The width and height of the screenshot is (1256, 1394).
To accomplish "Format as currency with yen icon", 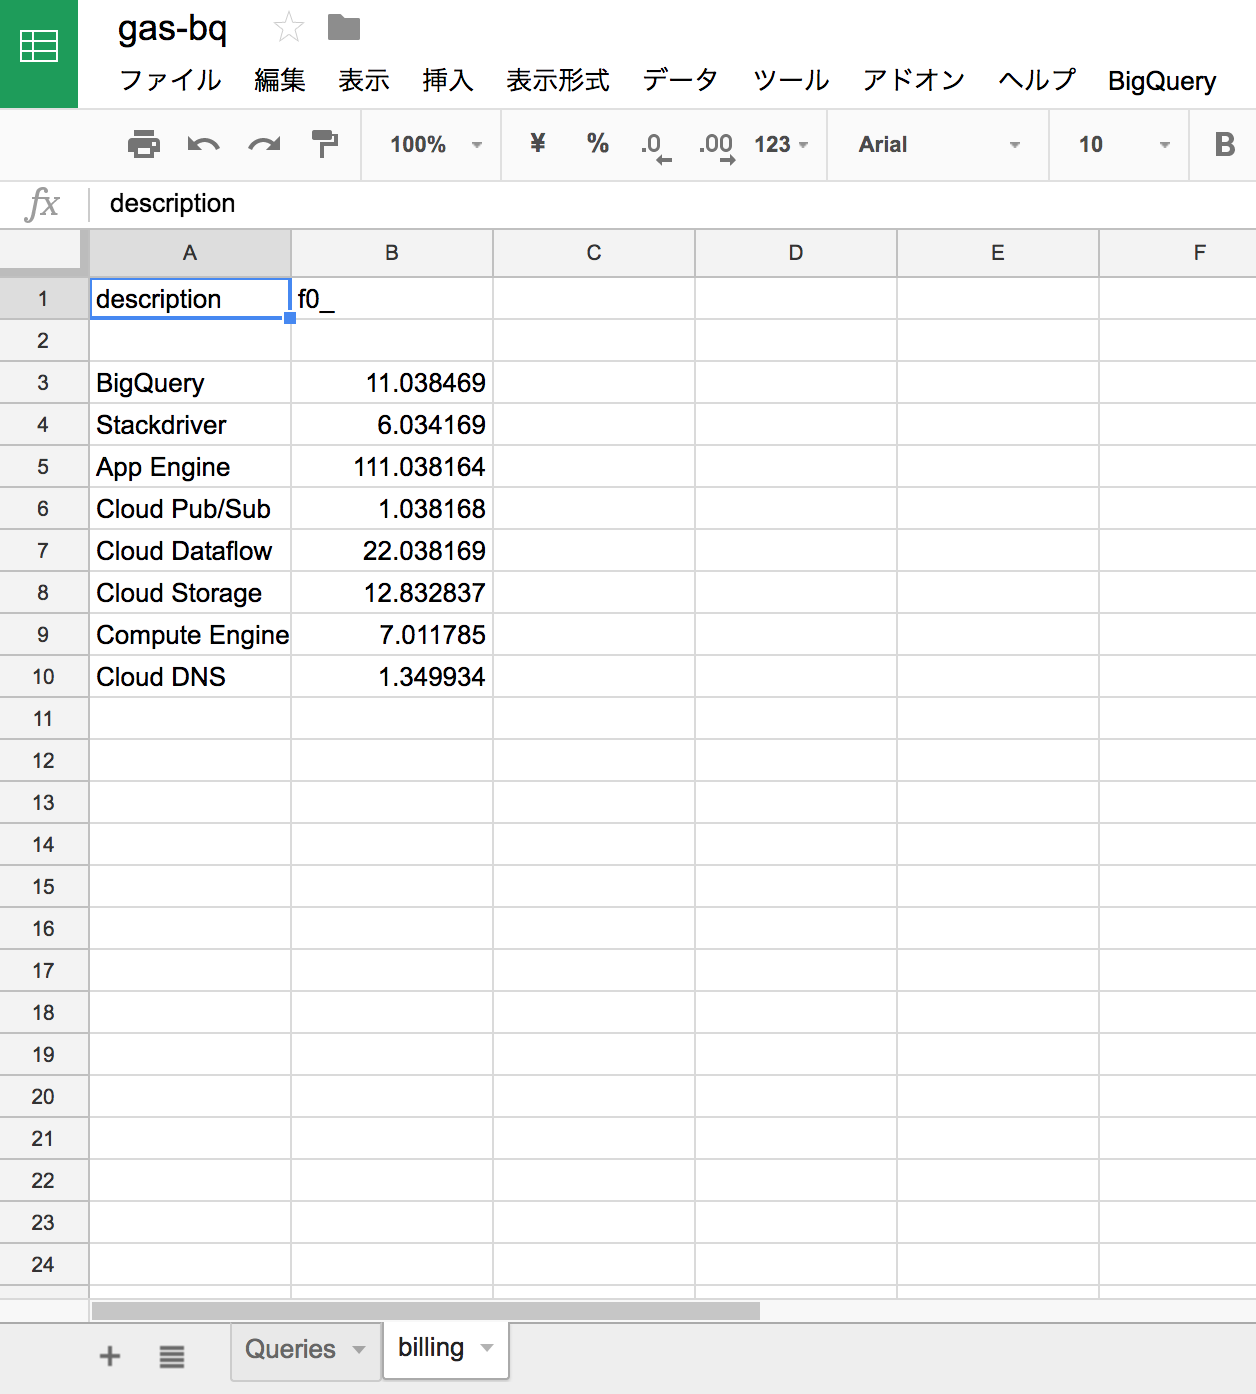I will [x=538, y=143].
